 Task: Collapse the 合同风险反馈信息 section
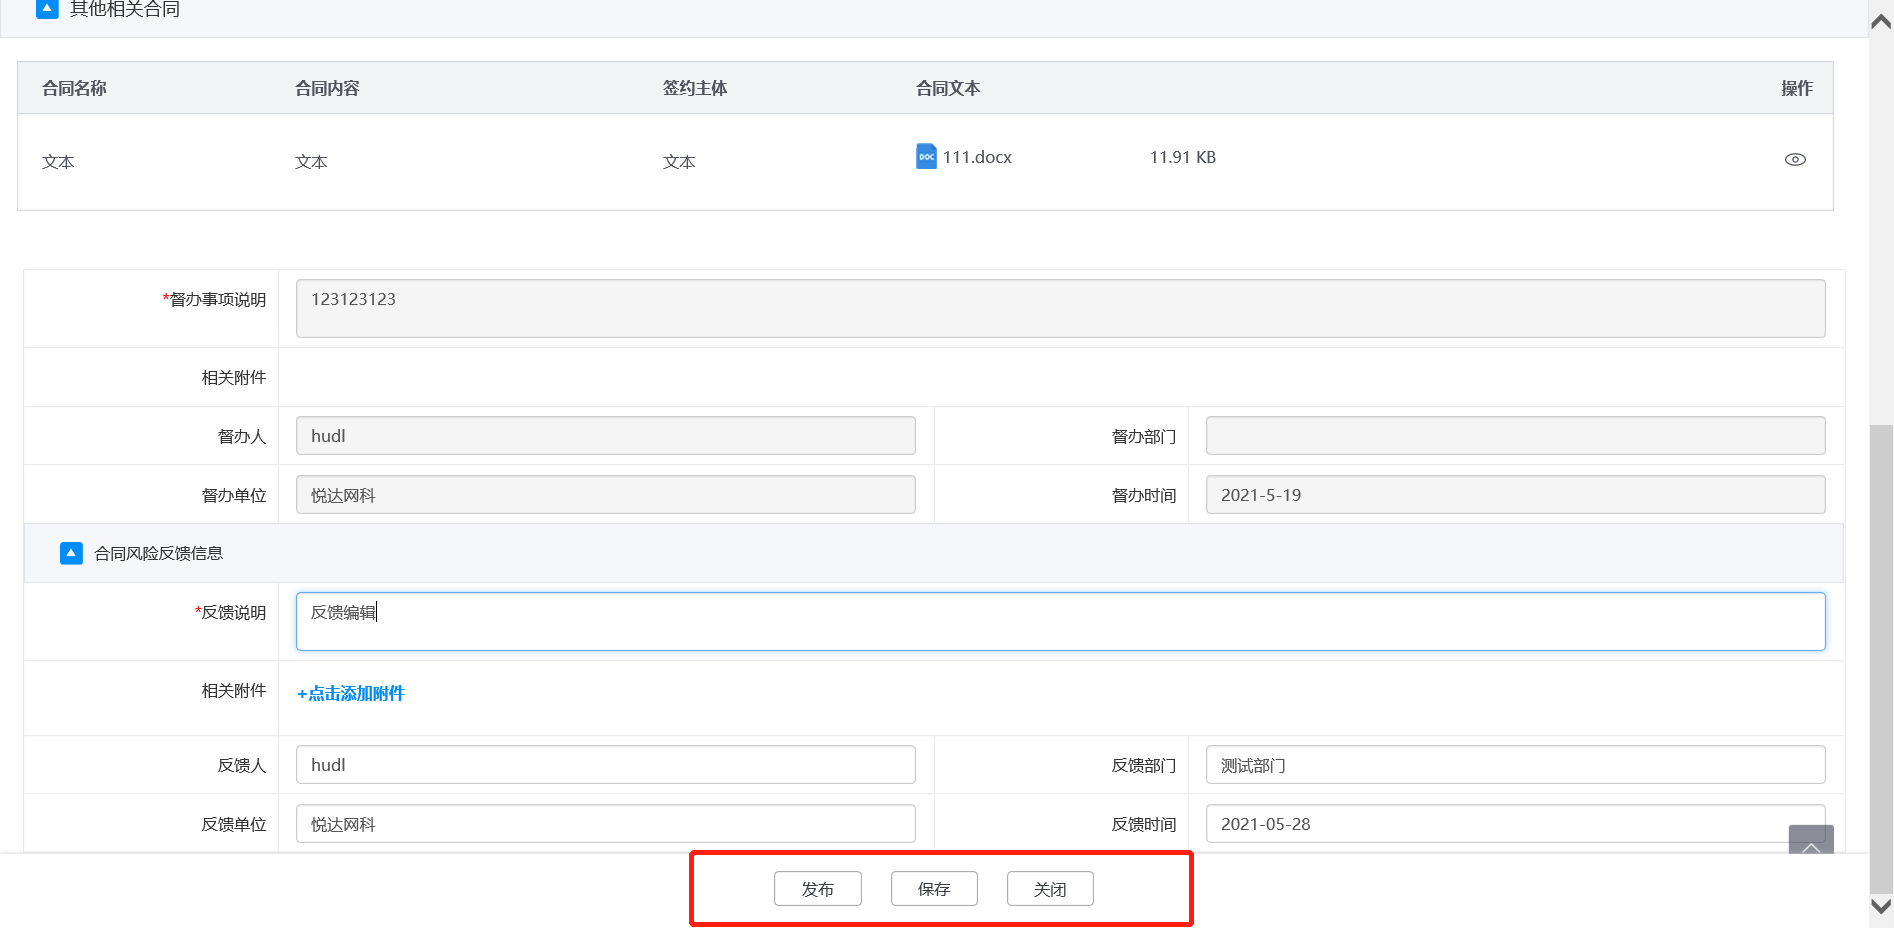coord(71,553)
